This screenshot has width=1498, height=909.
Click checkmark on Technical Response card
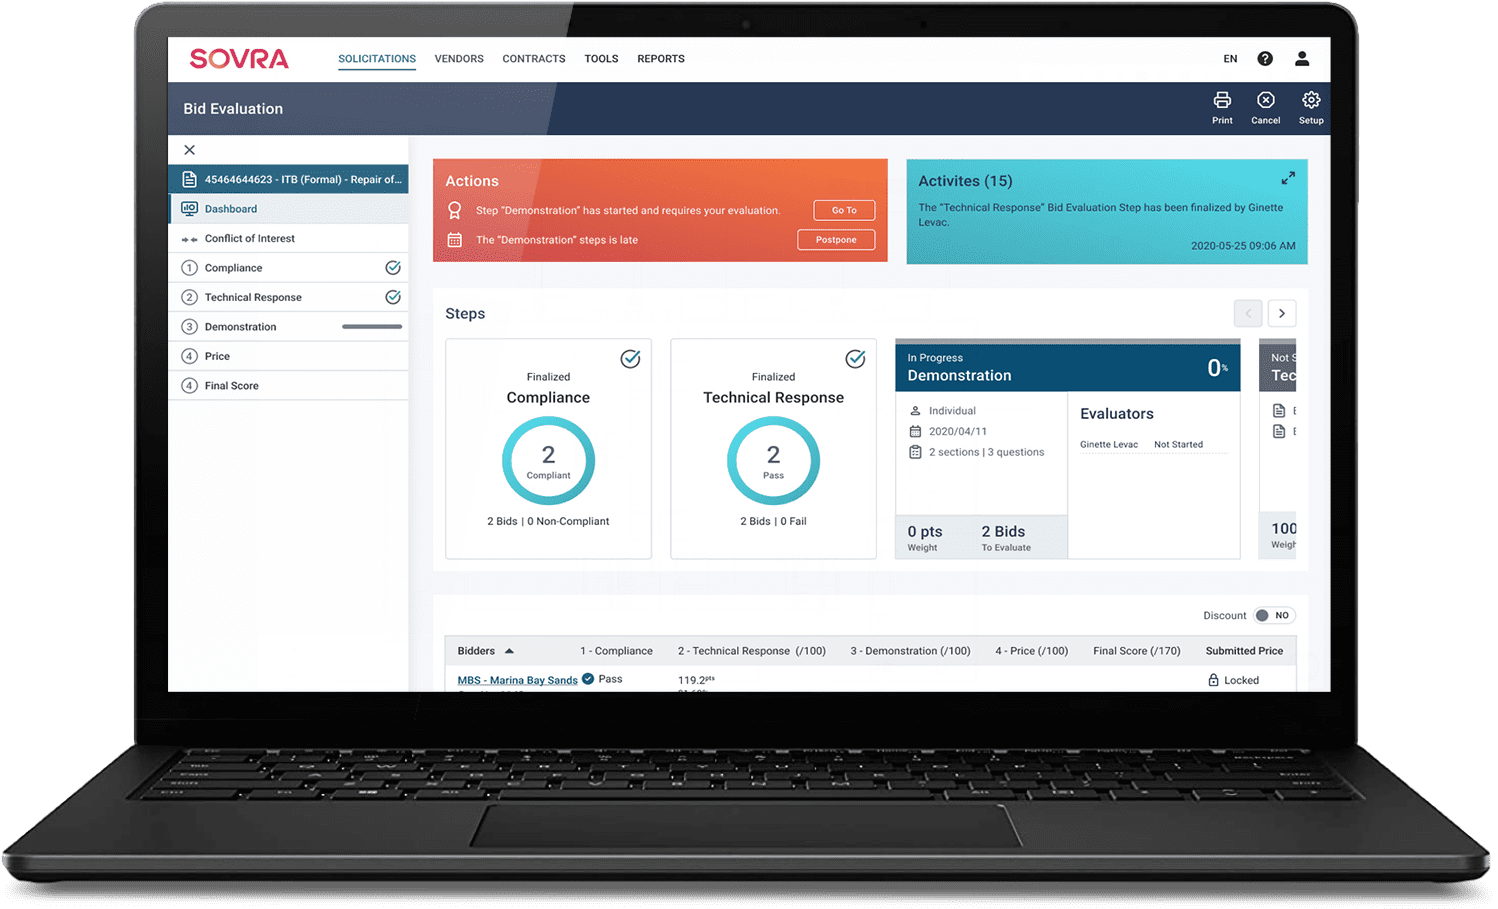[x=856, y=359]
